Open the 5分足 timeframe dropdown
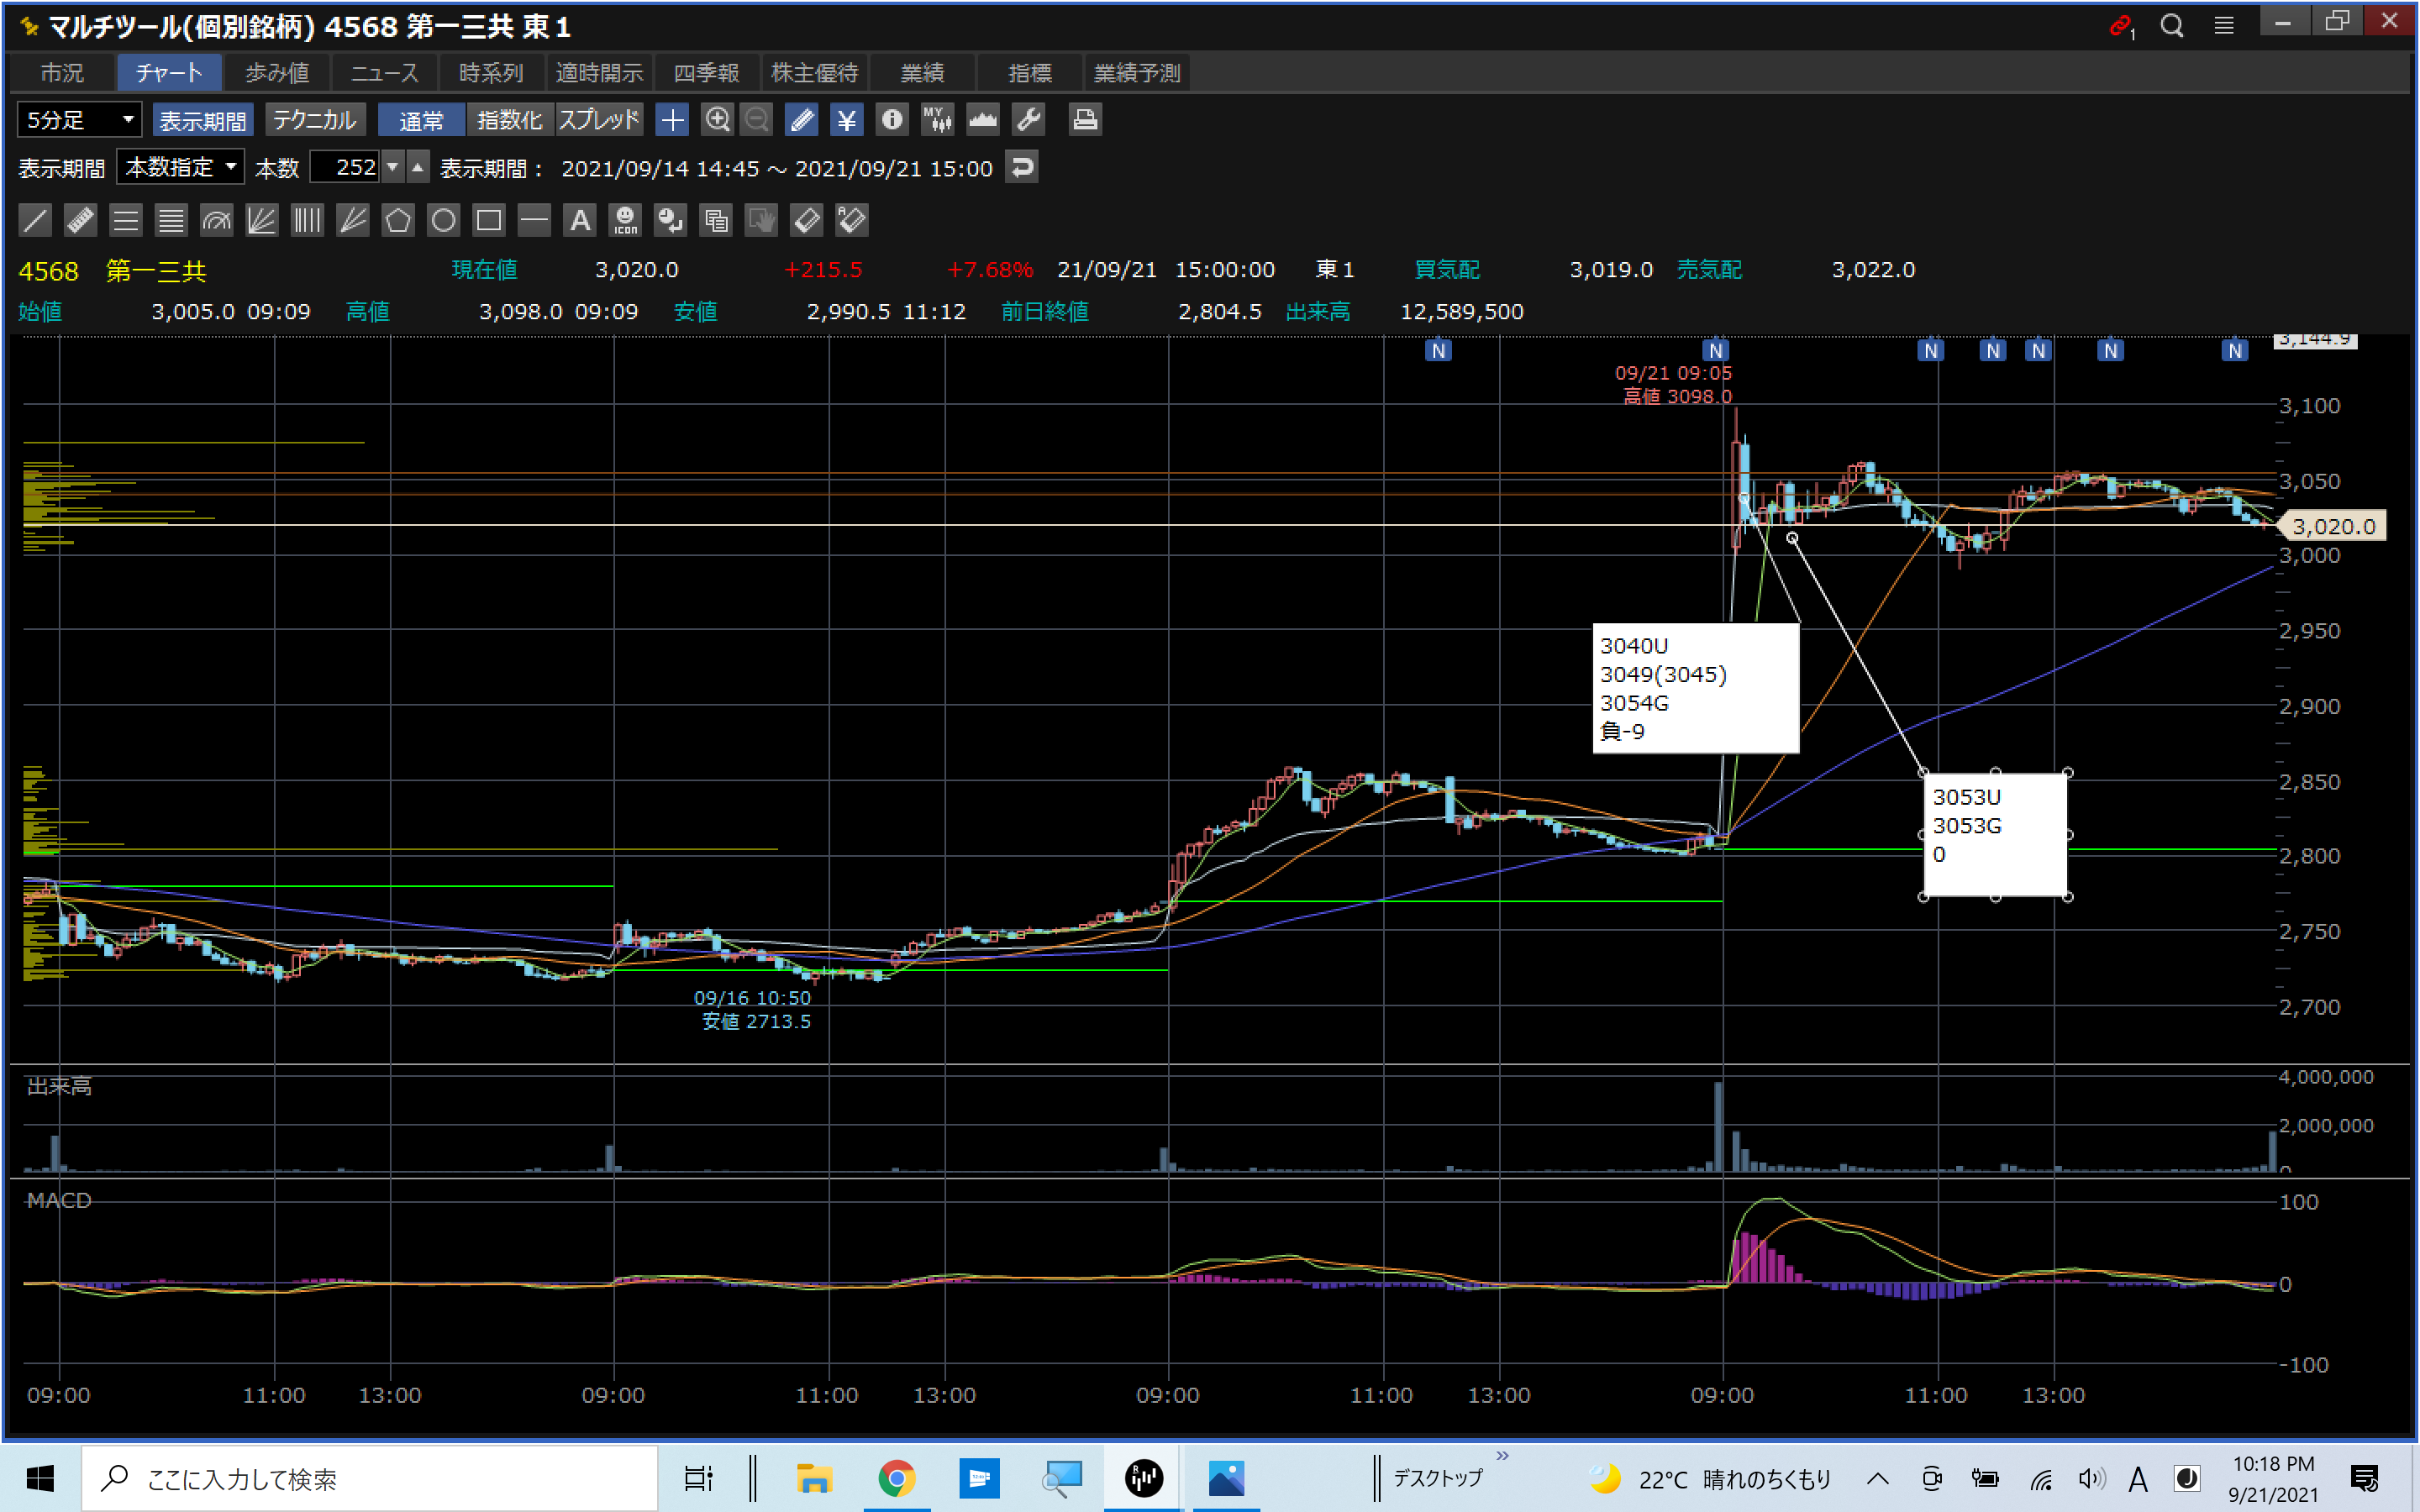Image resolution: width=2420 pixels, height=1512 pixels. [80, 120]
